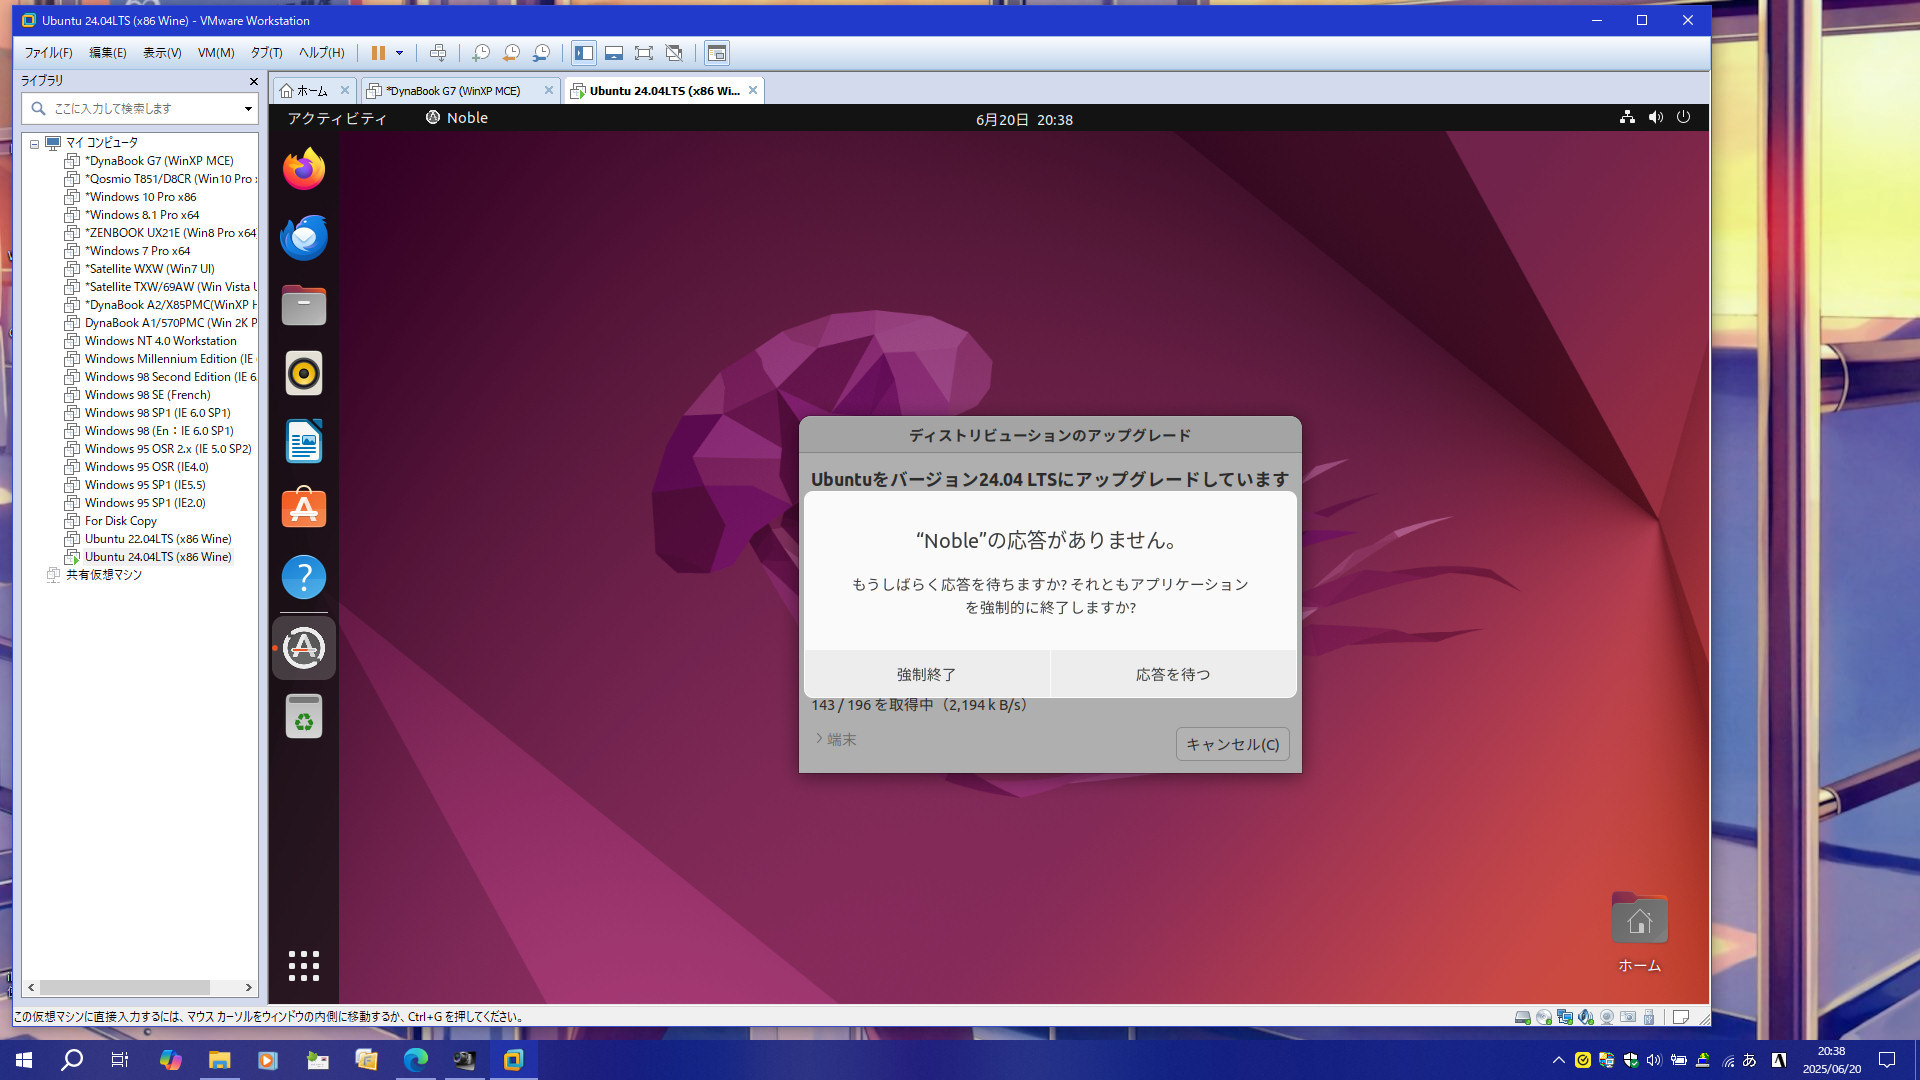The width and height of the screenshot is (1920, 1080).
Task: Open the Trash icon in the dock
Action: point(304,716)
